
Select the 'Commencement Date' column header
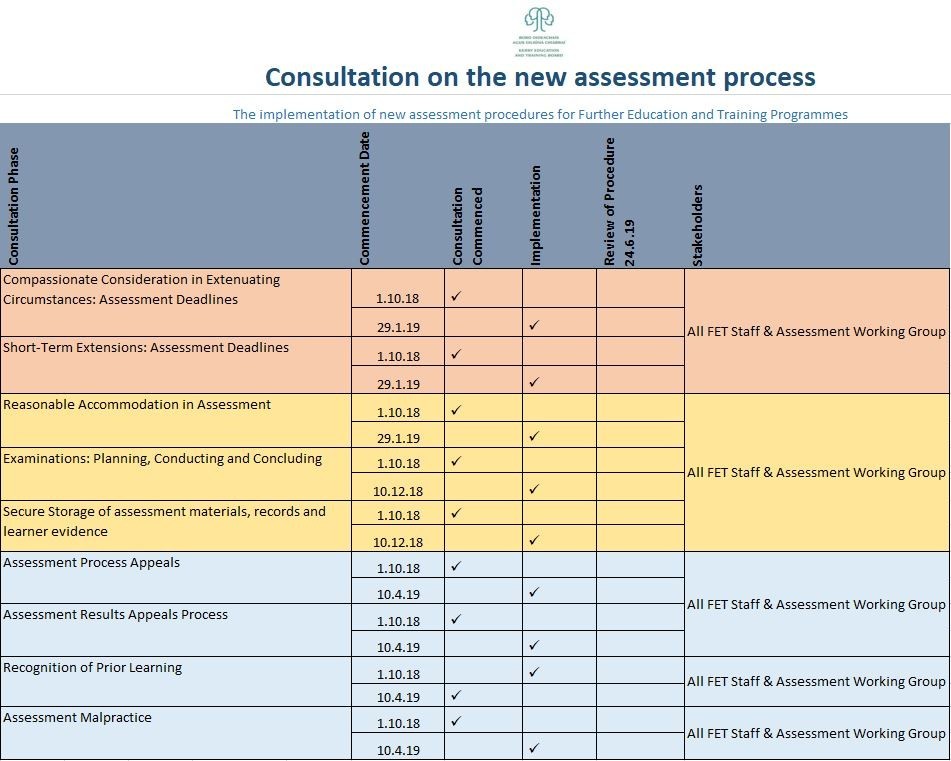365,198
